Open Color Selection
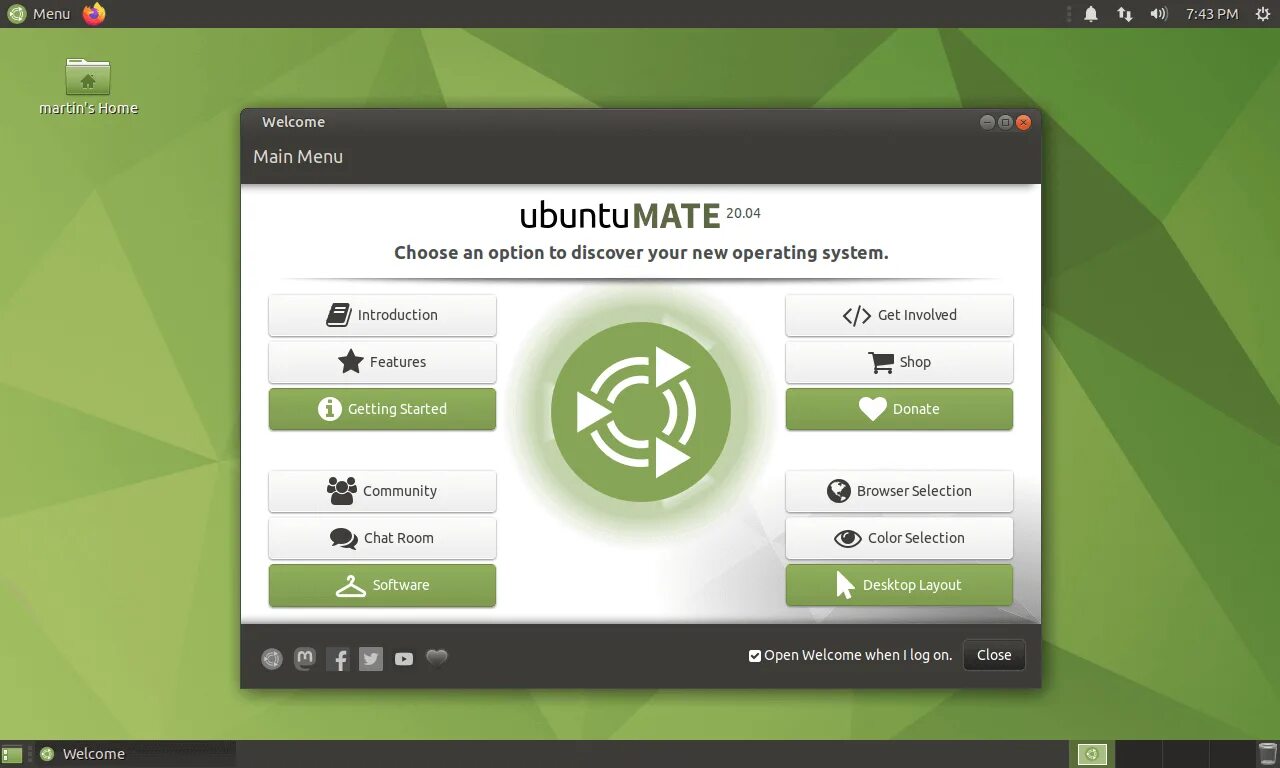This screenshot has height=768, width=1280. (x=899, y=538)
